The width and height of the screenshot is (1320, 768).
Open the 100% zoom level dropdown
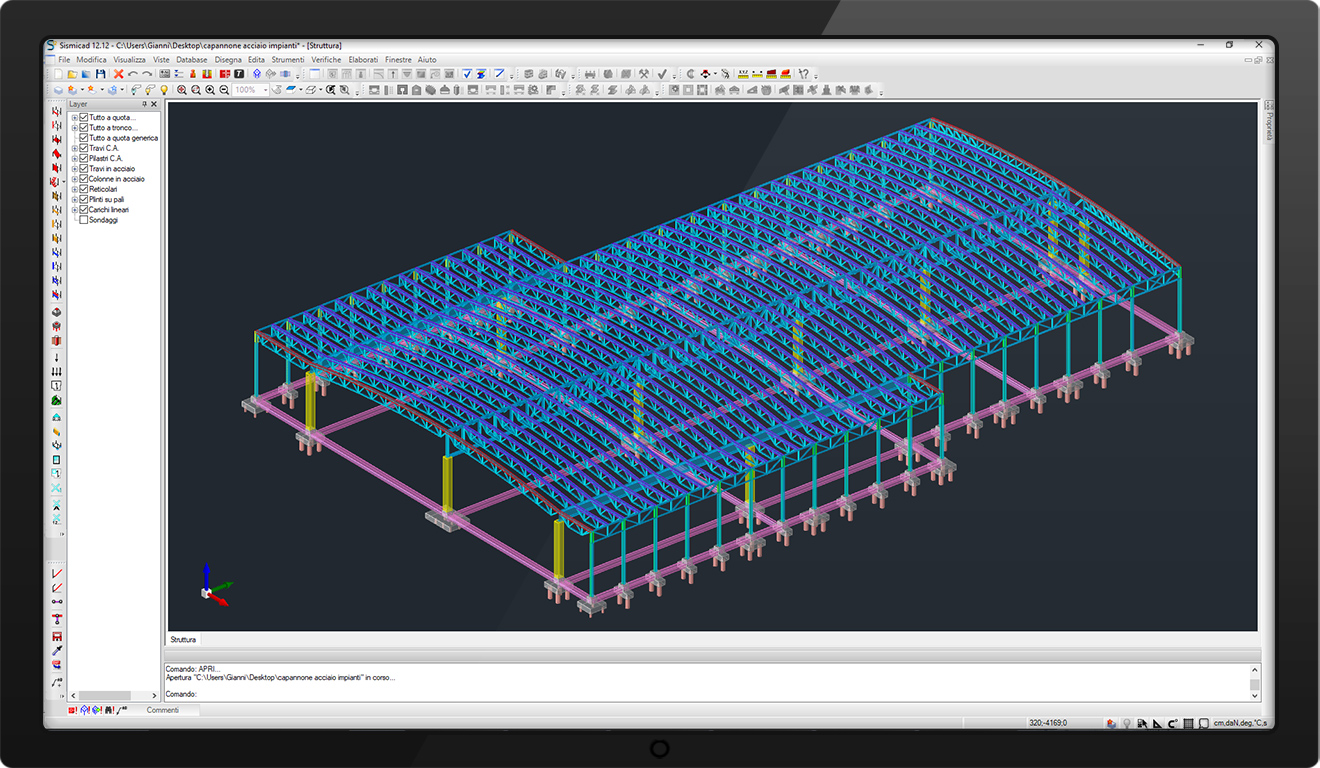(x=265, y=90)
